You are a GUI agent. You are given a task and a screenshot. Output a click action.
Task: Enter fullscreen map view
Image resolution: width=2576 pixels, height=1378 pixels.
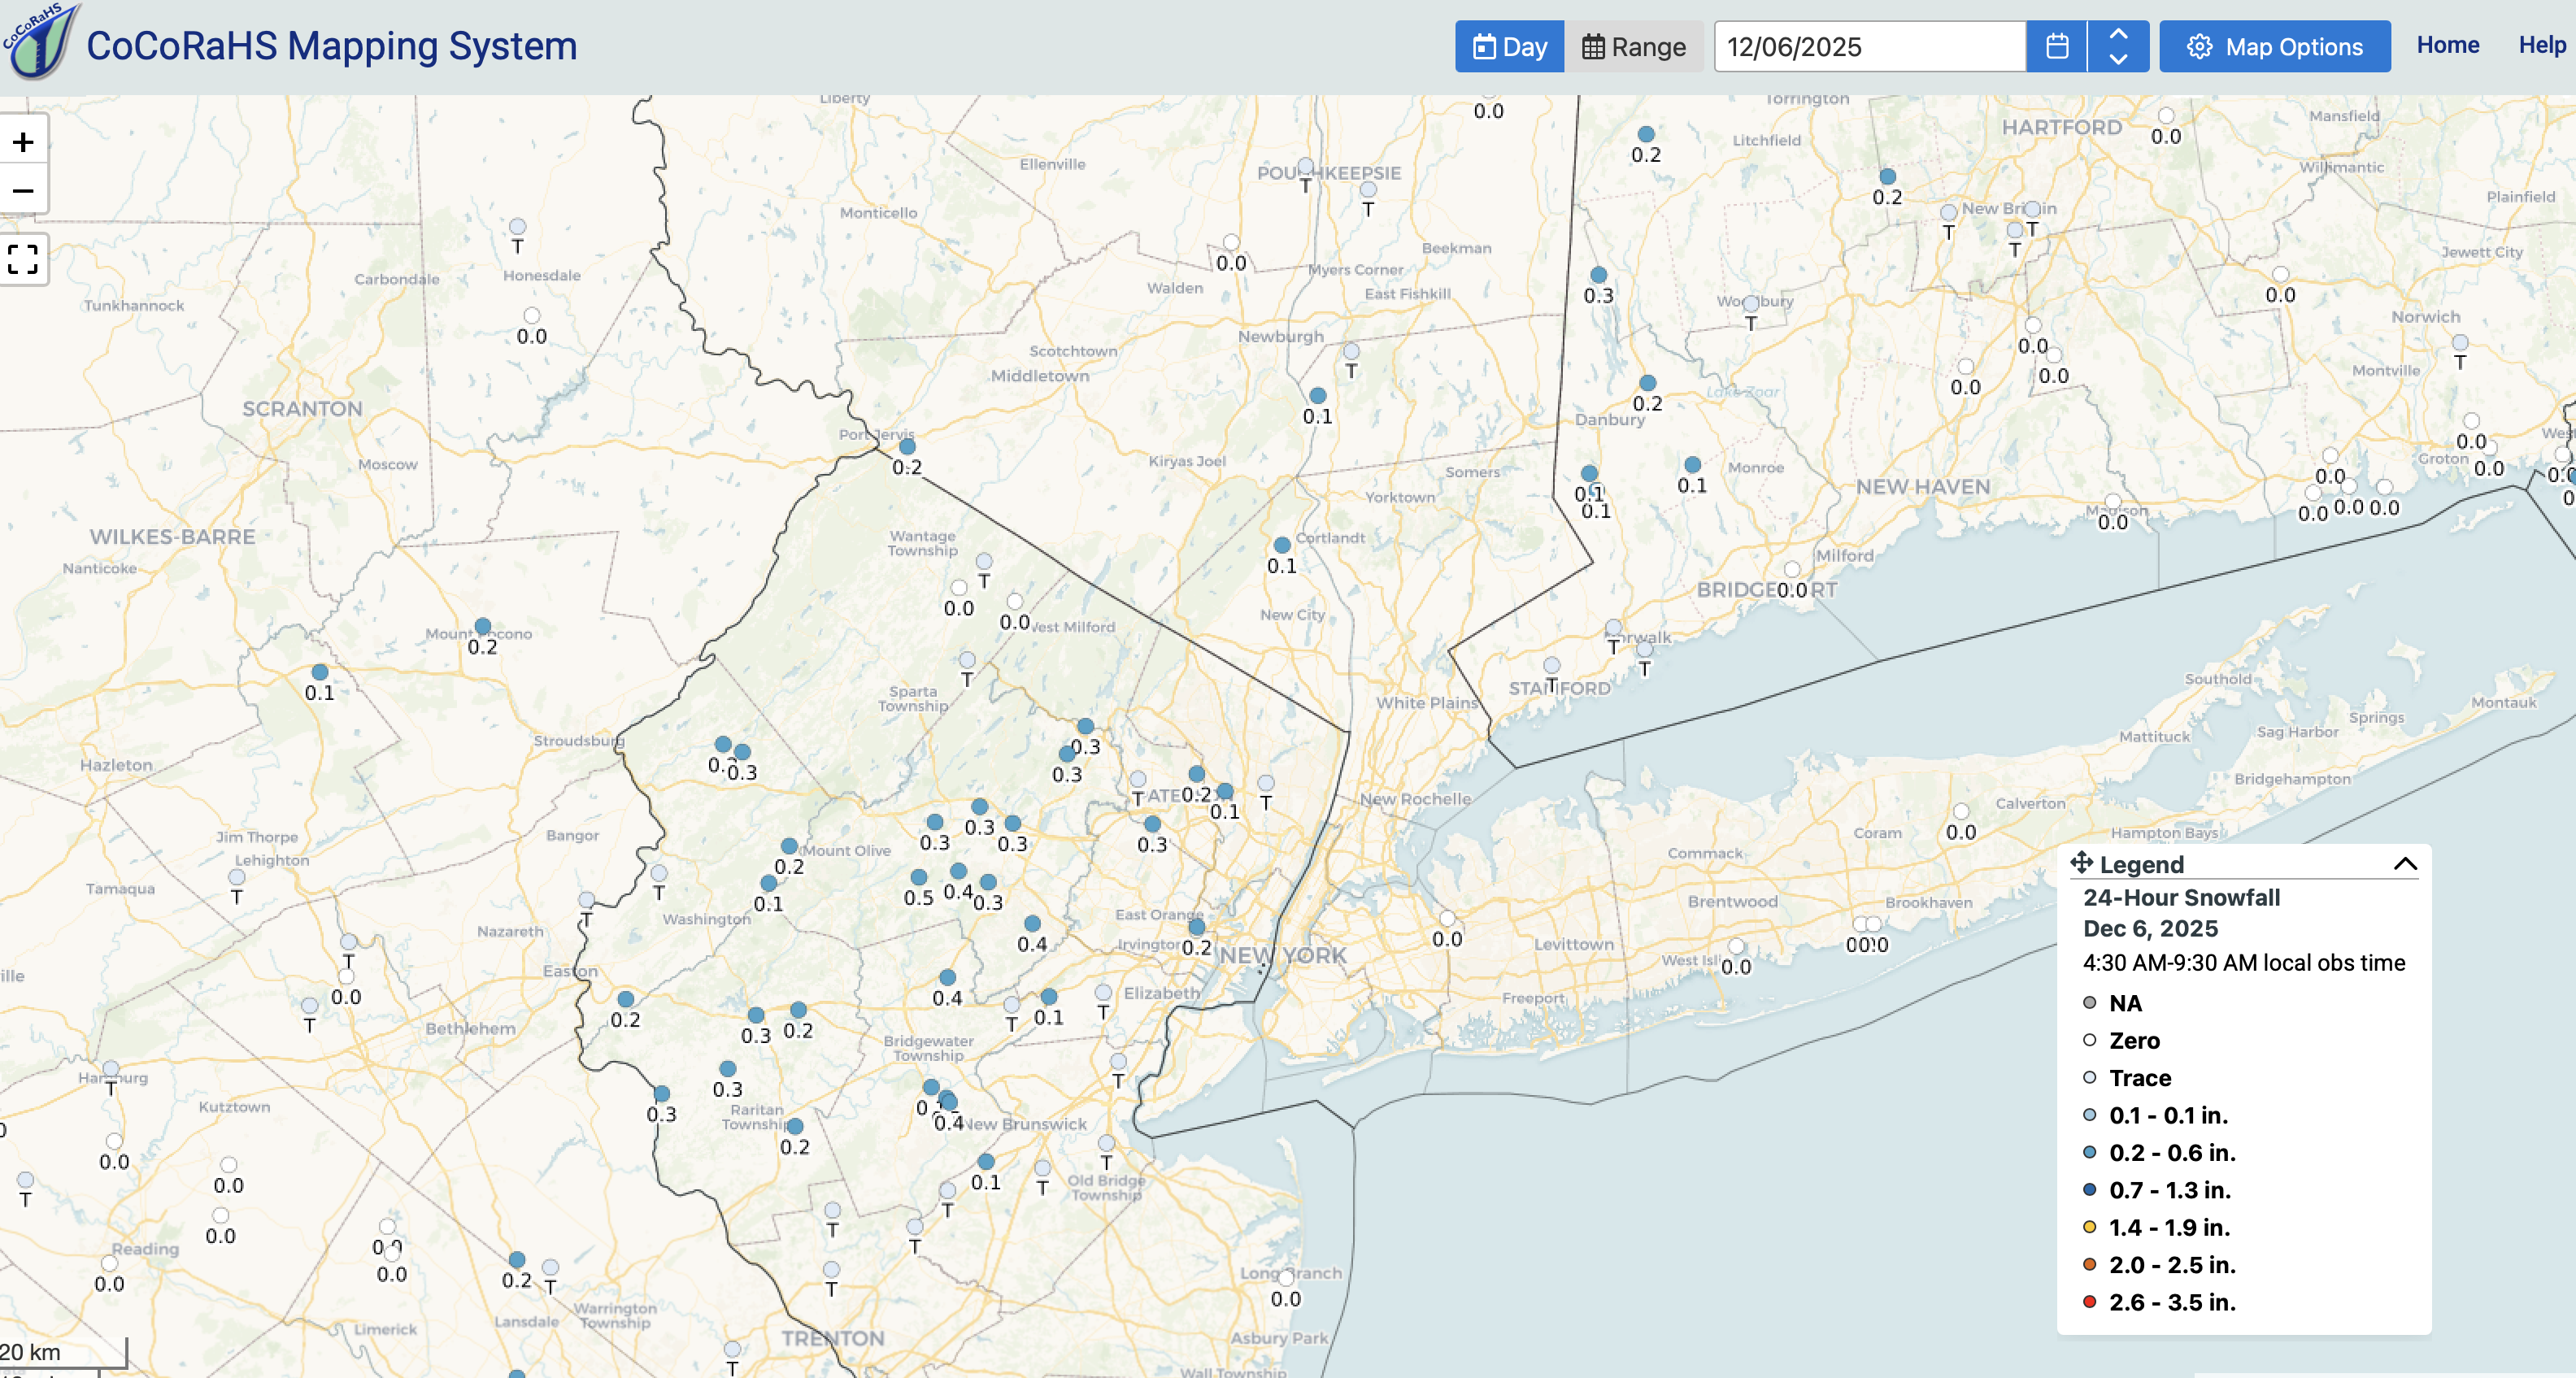coord(23,260)
